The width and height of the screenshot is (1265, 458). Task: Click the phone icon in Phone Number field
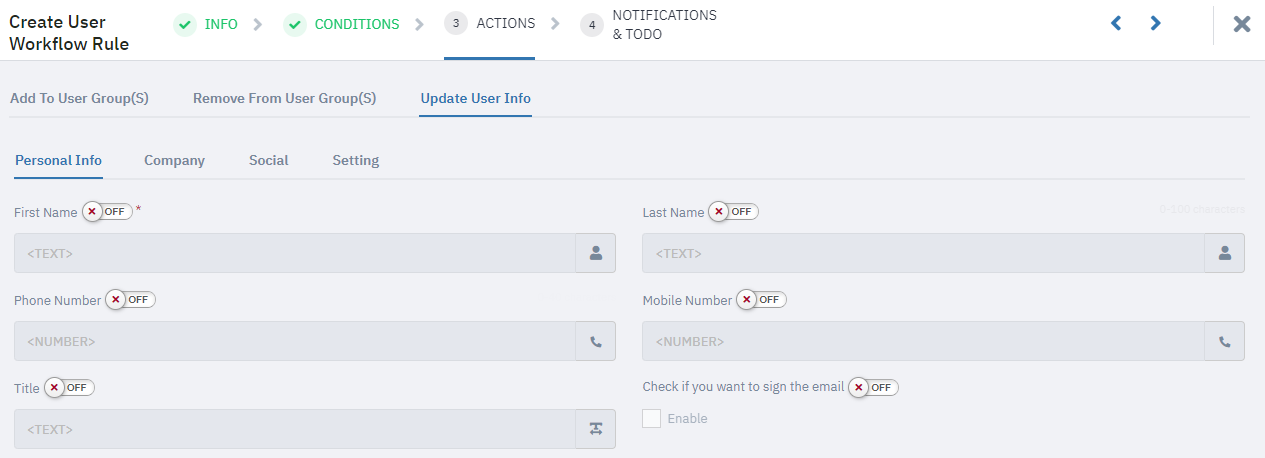tap(596, 342)
